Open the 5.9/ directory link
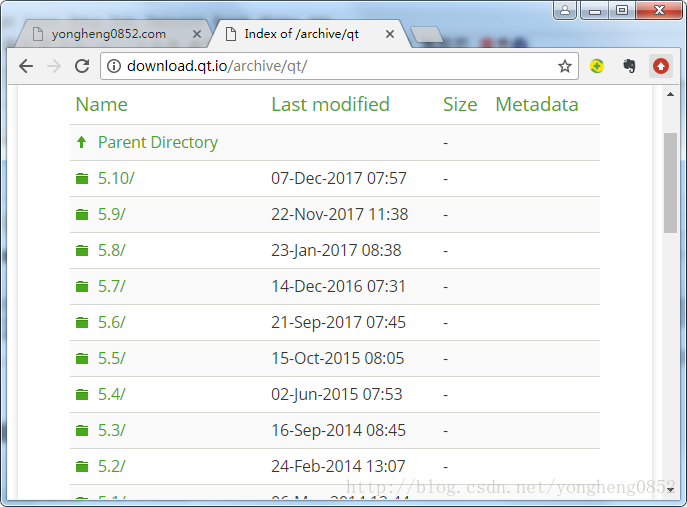Image resolution: width=687 pixels, height=507 pixels. click(111, 214)
